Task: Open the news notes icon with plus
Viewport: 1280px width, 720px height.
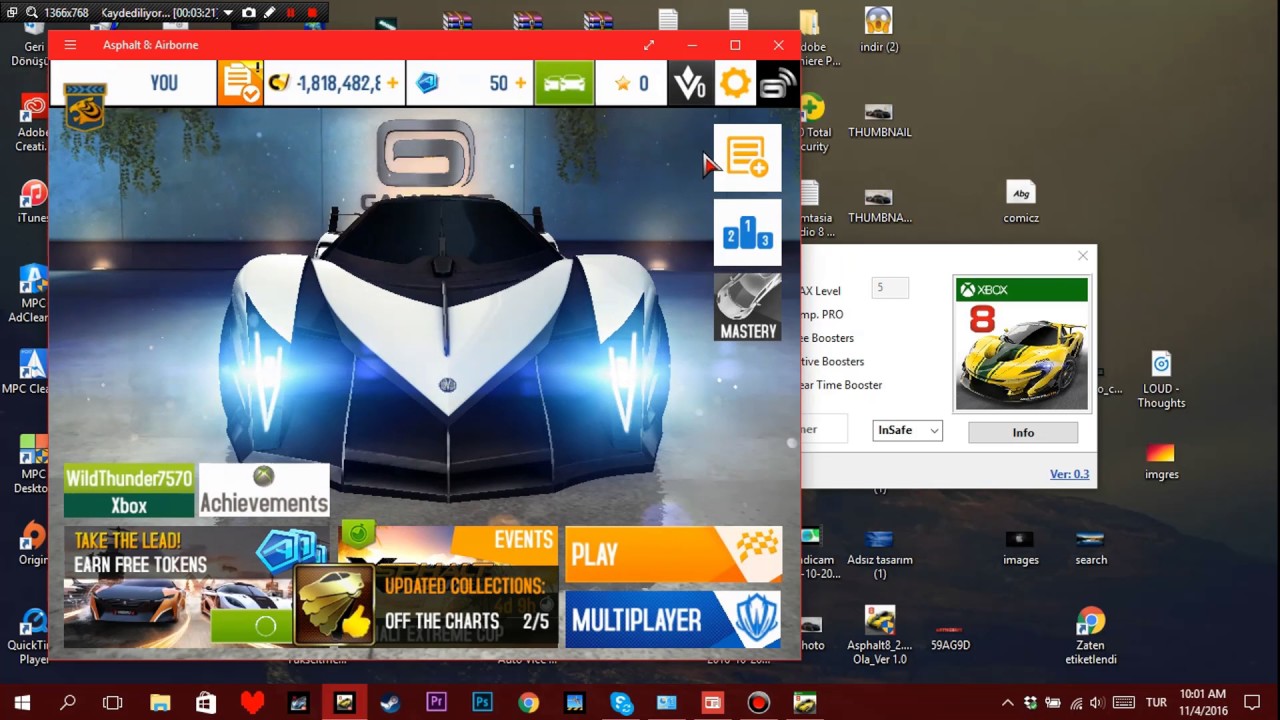Action: tap(747, 158)
